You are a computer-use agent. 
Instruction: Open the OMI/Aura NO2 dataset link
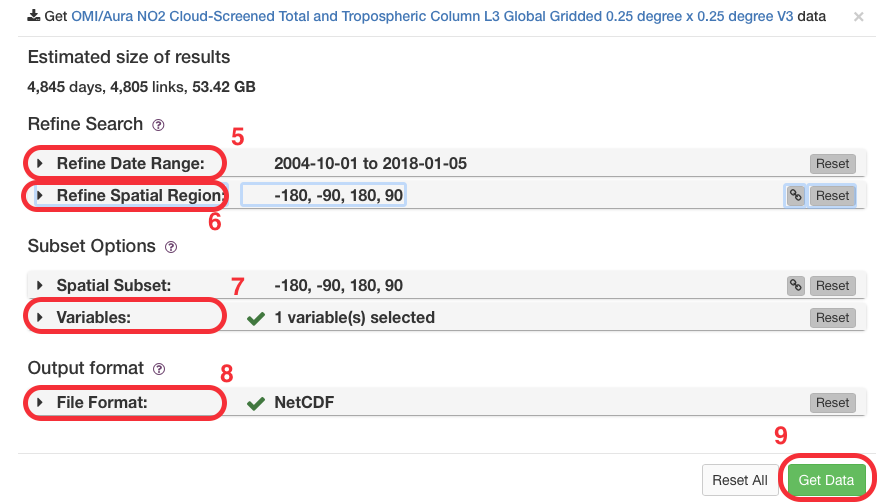(432, 16)
